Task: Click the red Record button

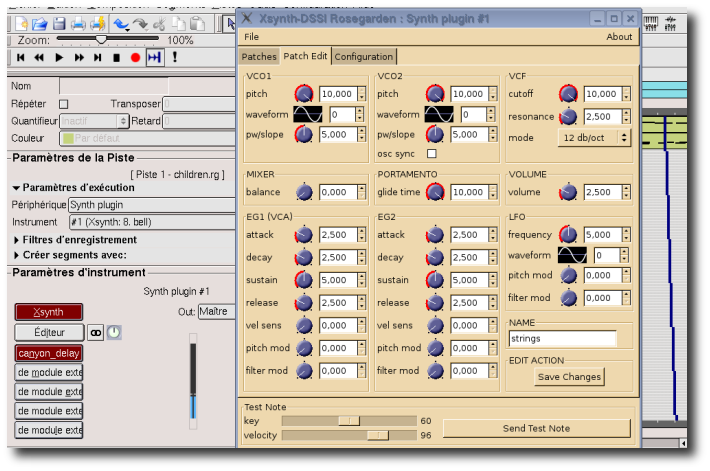Action: (135, 58)
